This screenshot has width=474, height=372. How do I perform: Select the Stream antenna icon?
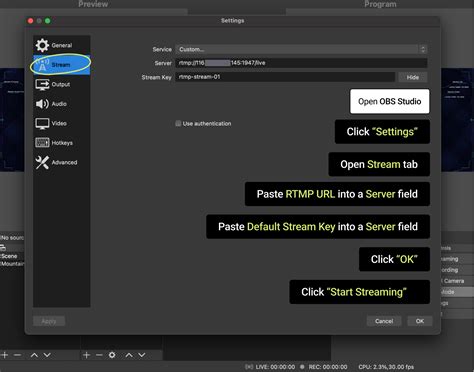42,65
